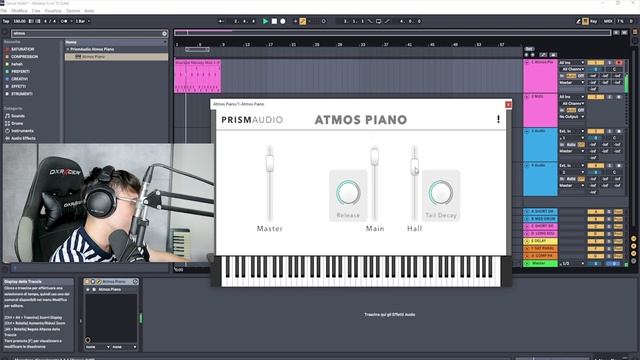The width and height of the screenshot is (640, 360).
Task: Click the Set button above track headers
Action: (x=529, y=49)
